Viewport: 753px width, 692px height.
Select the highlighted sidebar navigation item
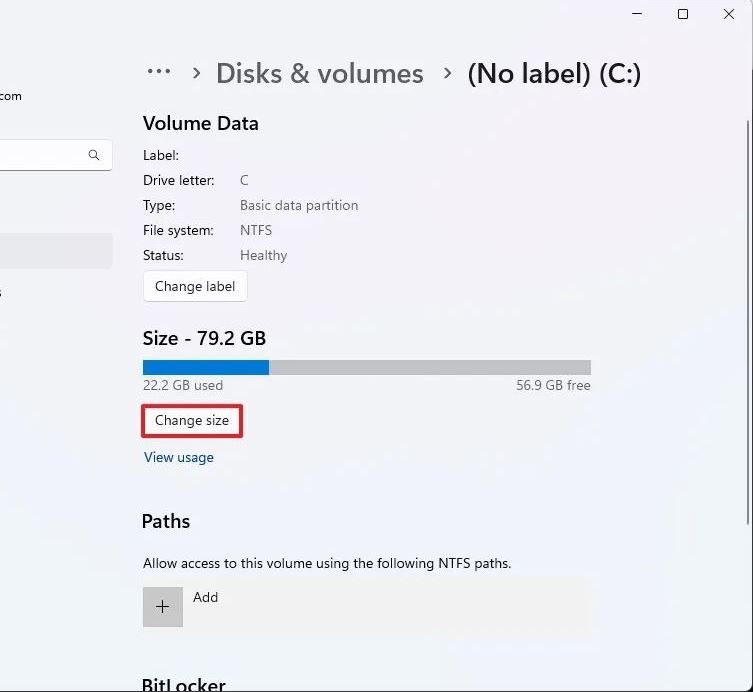[55, 251]
